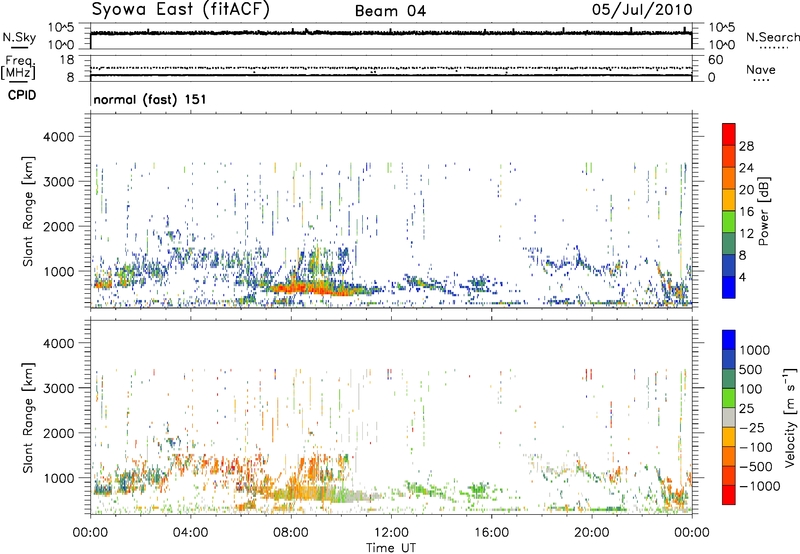The image size is (800, 554).
Task: Click the '16:00' time tick label
Action: click(491, 533)
